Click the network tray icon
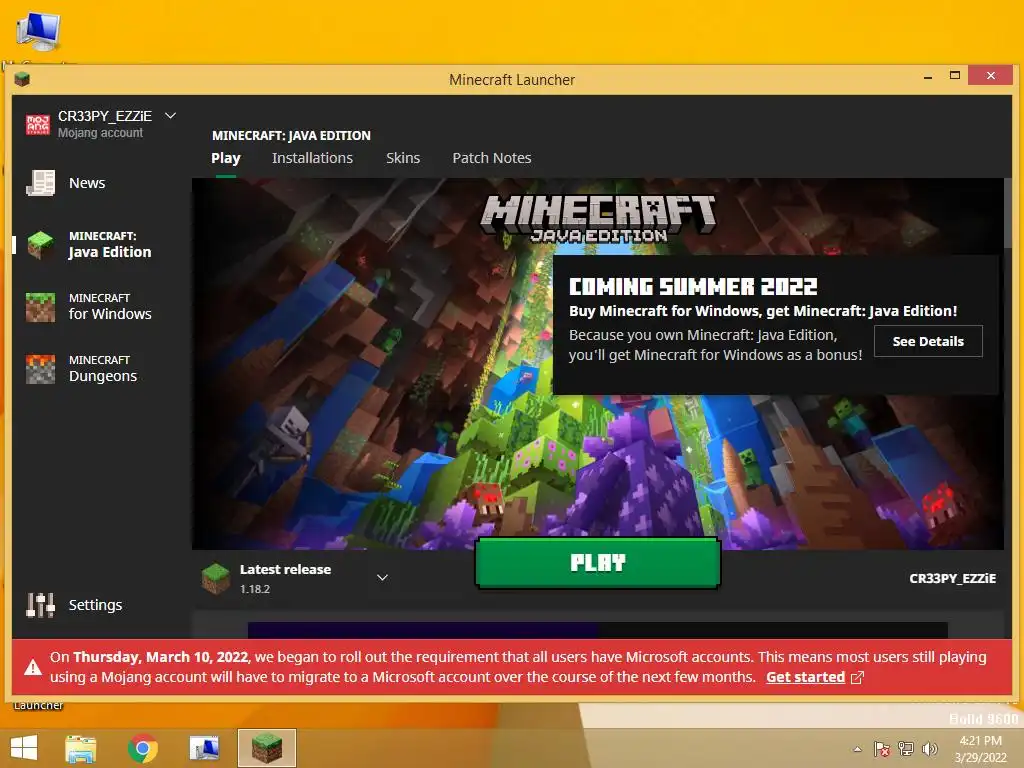Screen dimensions: 1024x768 point(906,749)
